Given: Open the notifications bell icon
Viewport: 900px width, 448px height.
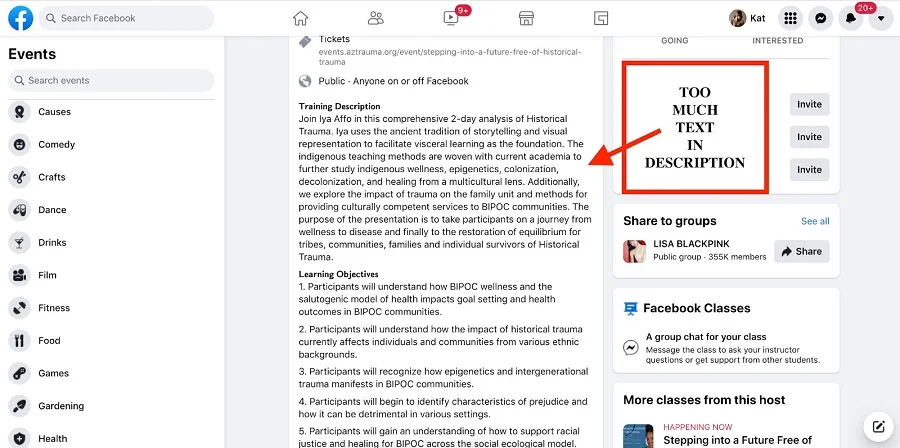Looking at the screenshot, I should pos(851,18).
